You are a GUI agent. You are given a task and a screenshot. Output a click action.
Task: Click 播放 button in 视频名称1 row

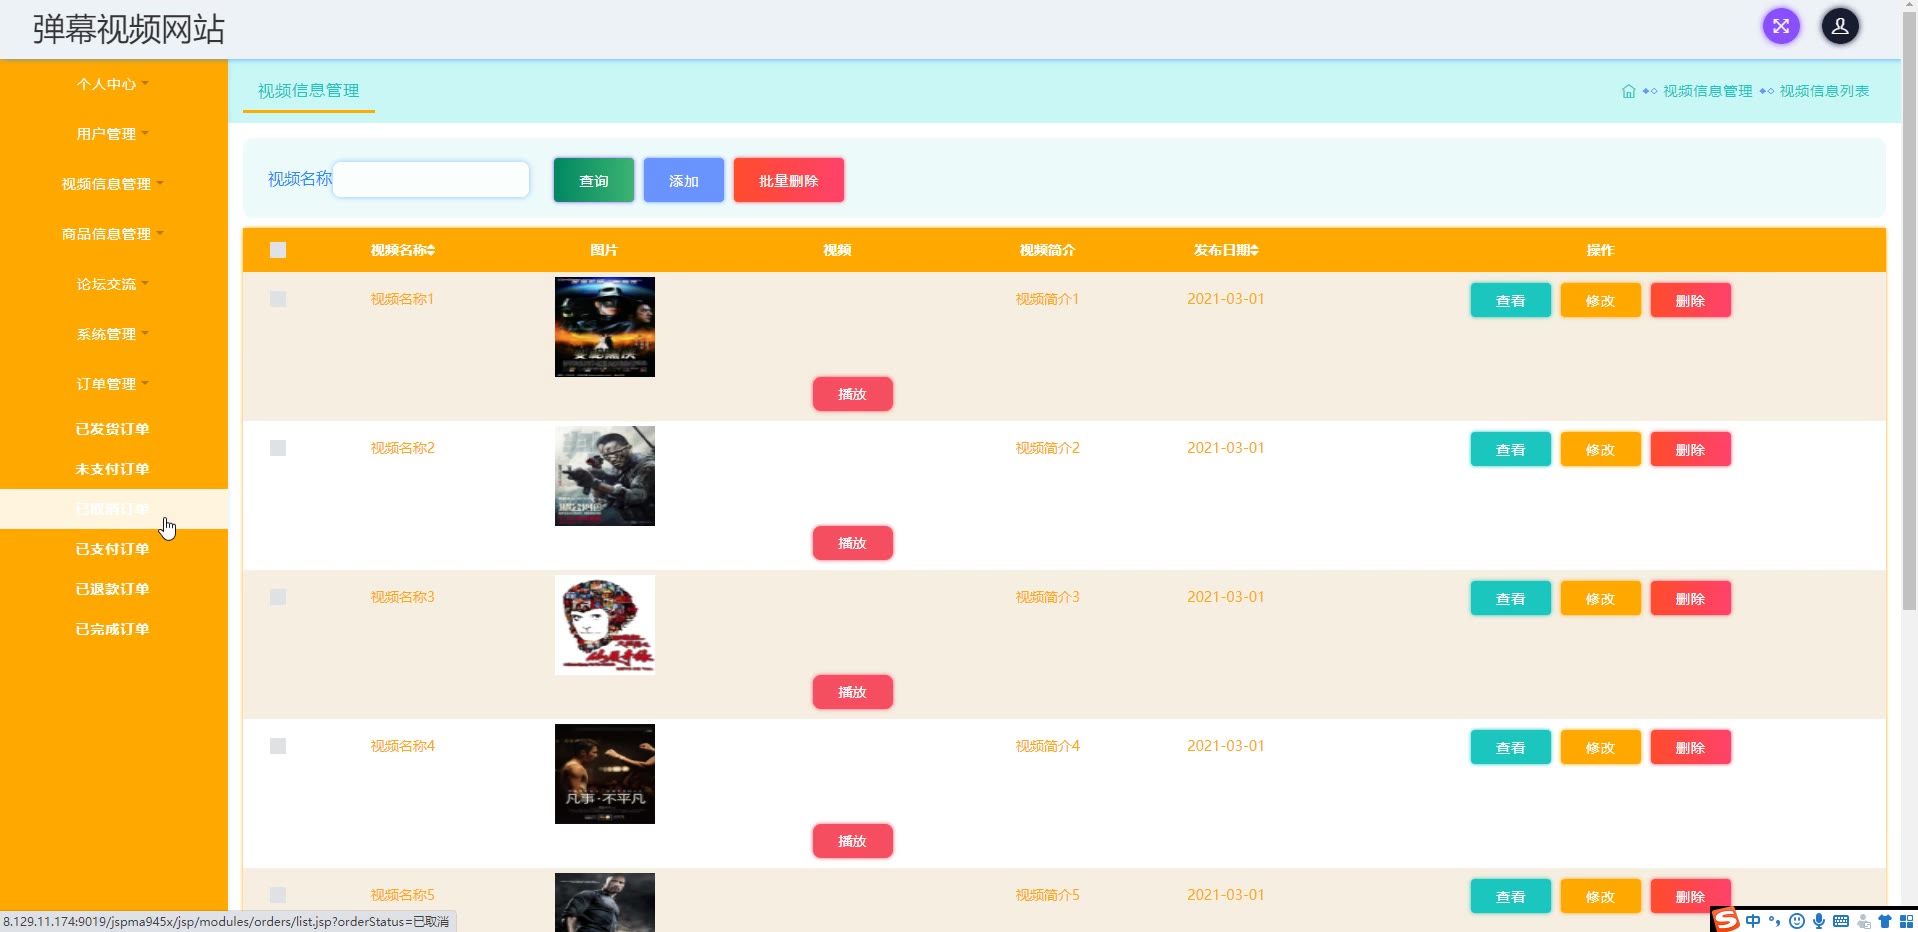coord(852,394)
